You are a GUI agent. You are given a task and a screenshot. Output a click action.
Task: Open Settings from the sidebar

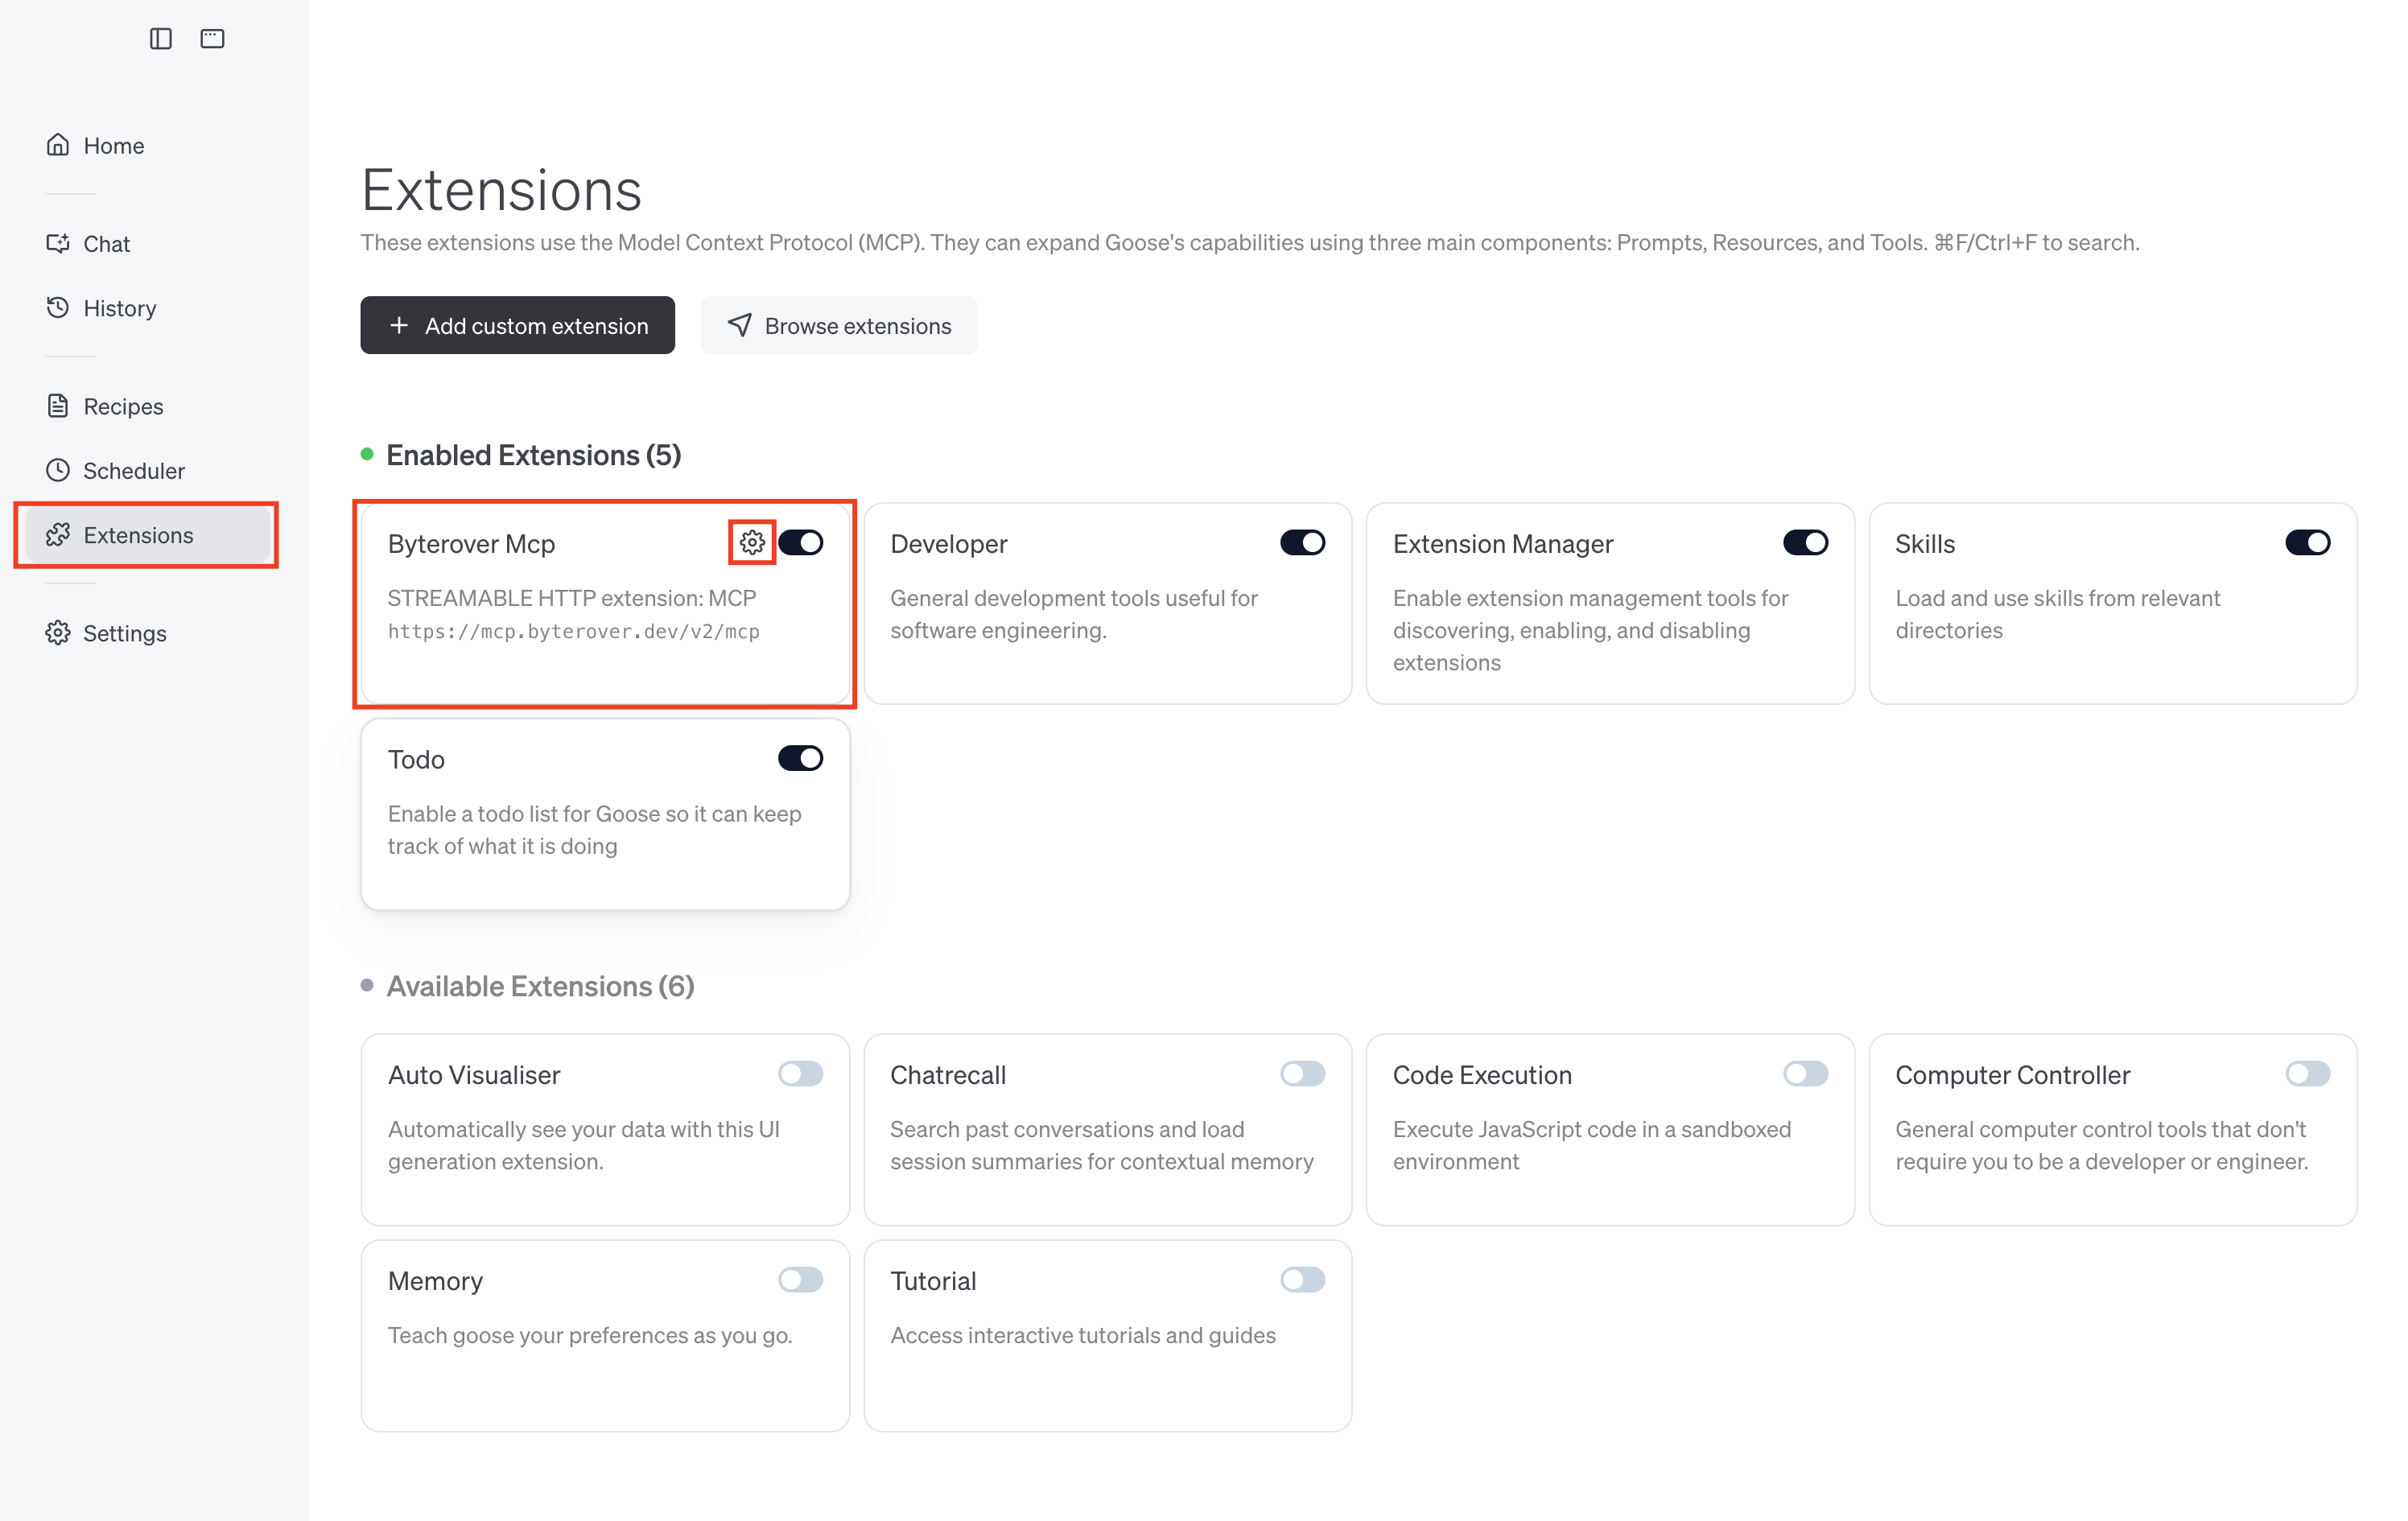[x=125, y=633]
